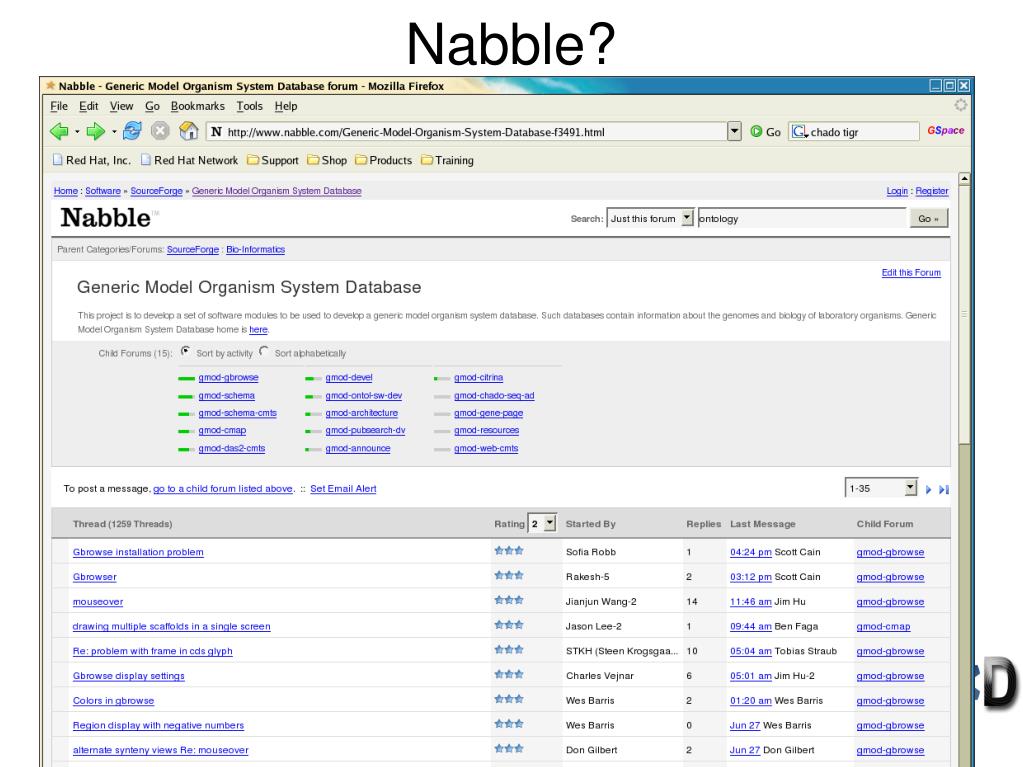Click the Edit this Forum link

[x=911, y=273]
